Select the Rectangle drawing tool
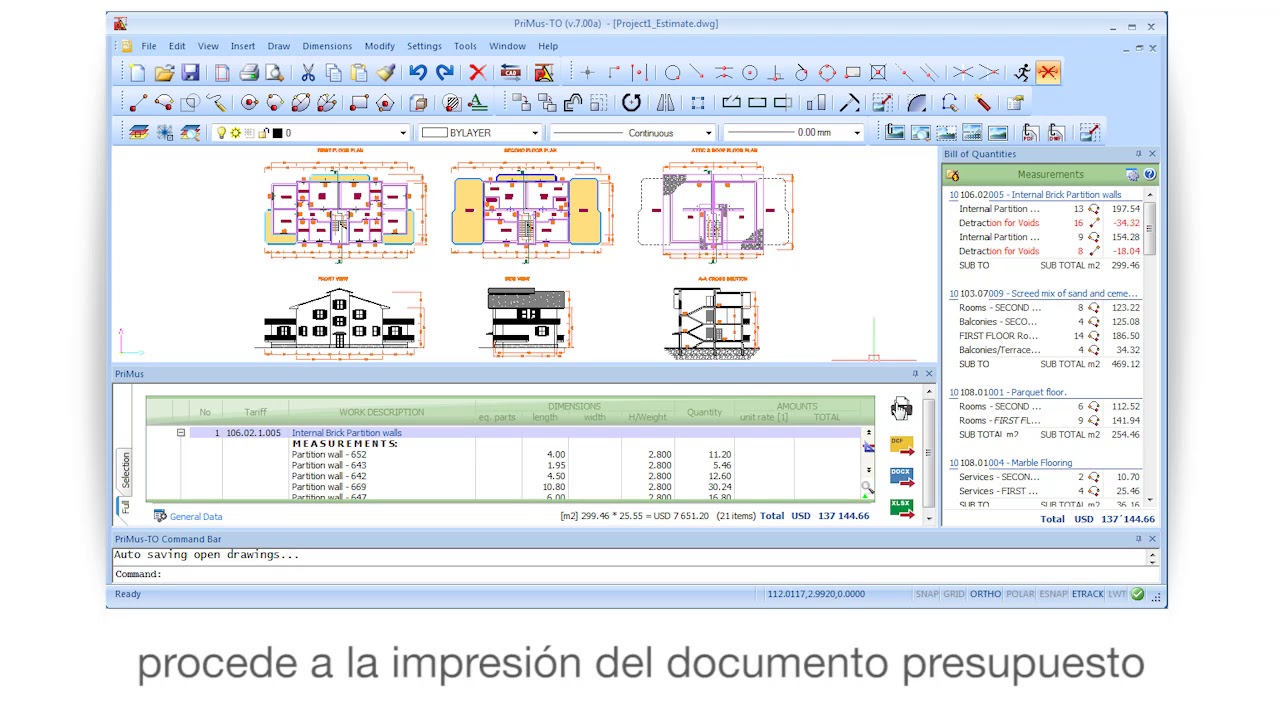This screenshot has height=720, width=1280. point(359,102)
